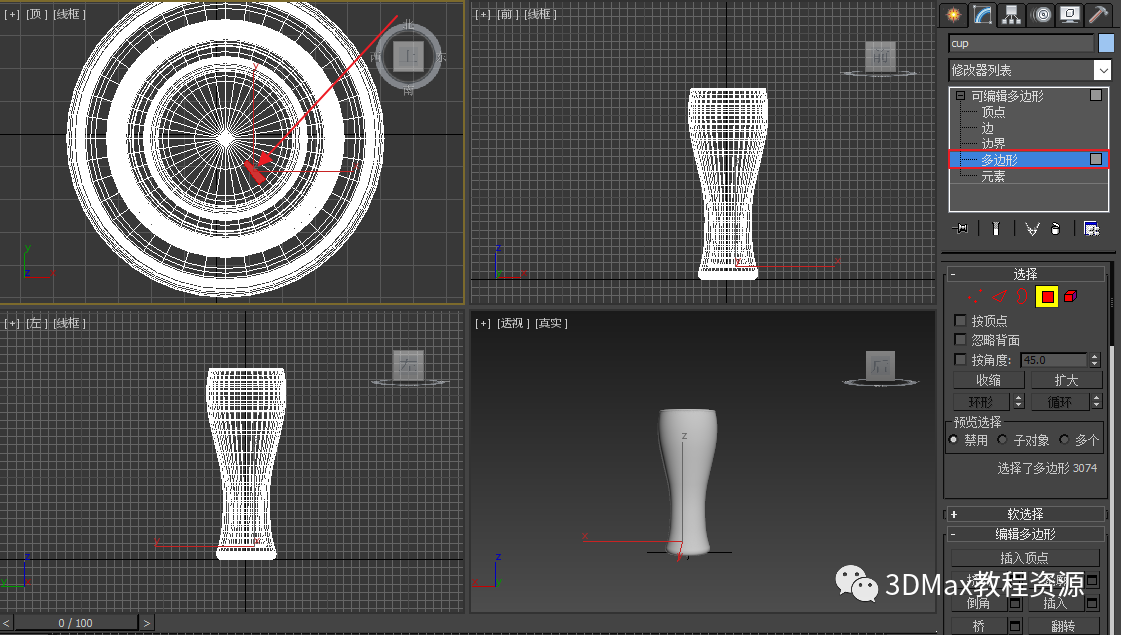Open settings box next to 桥
This screenshot has width=1122, height=635.
pos(1015,626)
